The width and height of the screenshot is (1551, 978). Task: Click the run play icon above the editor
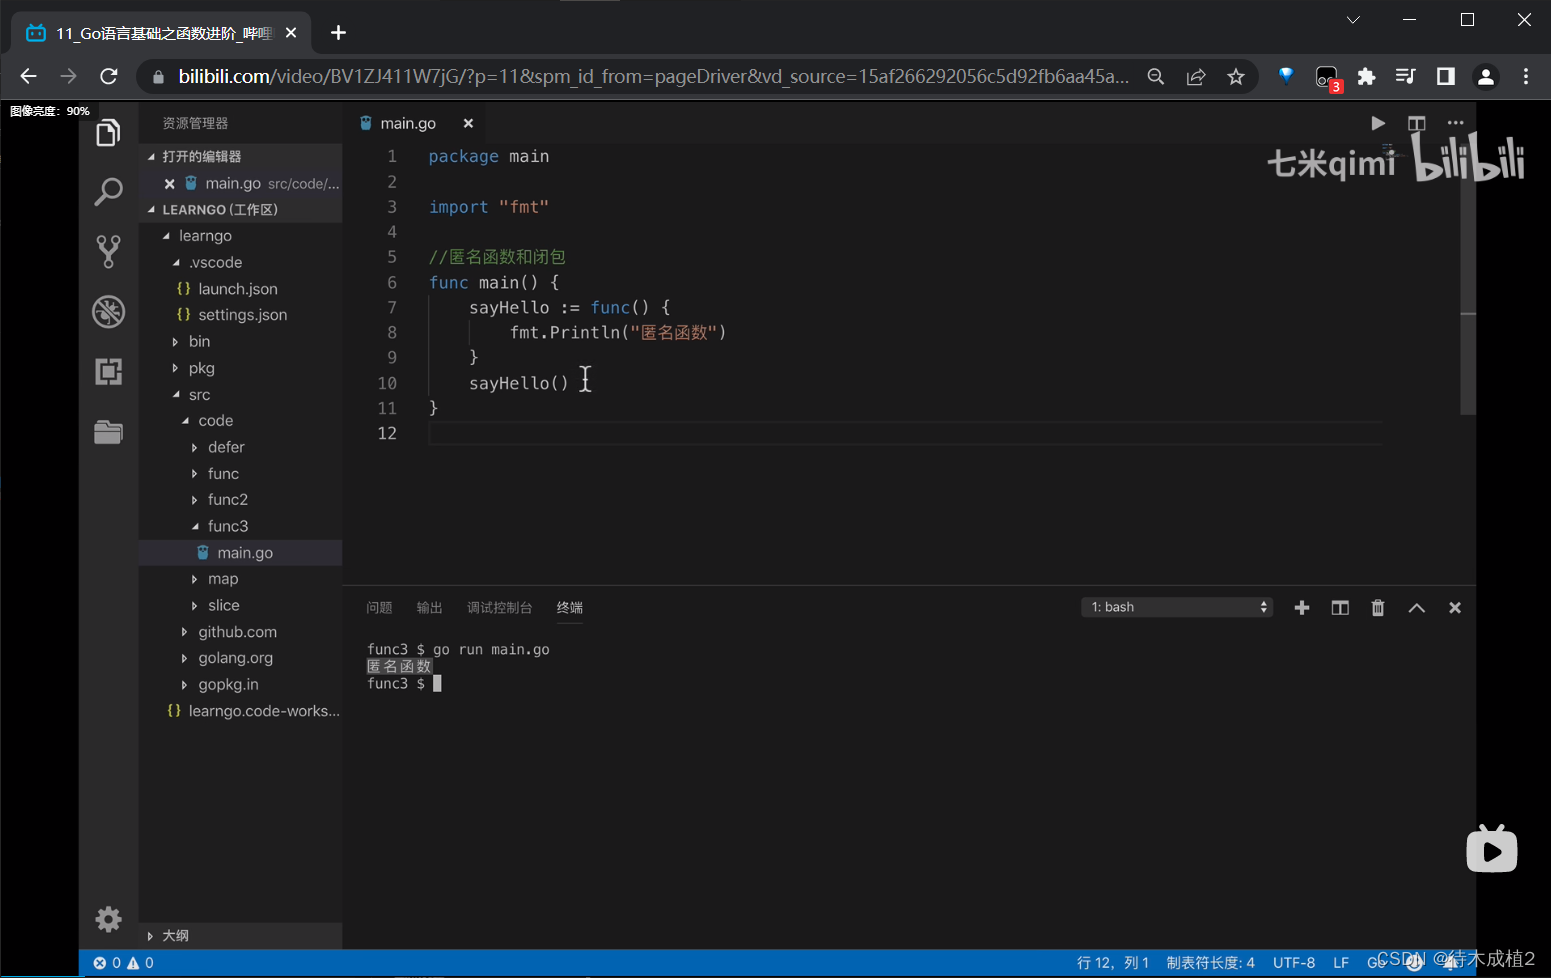(1378, 123)
